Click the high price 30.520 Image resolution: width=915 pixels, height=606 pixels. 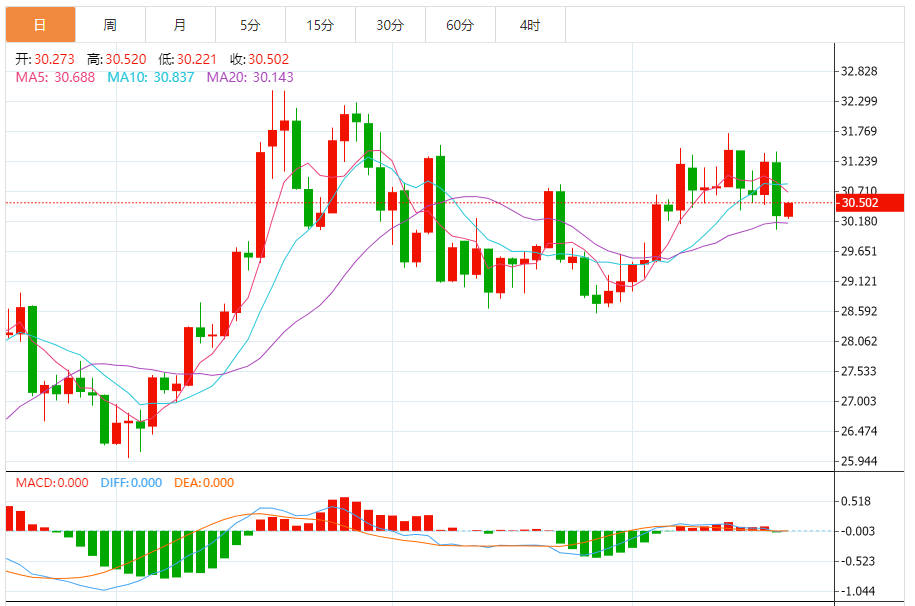[x=125, y=59]
